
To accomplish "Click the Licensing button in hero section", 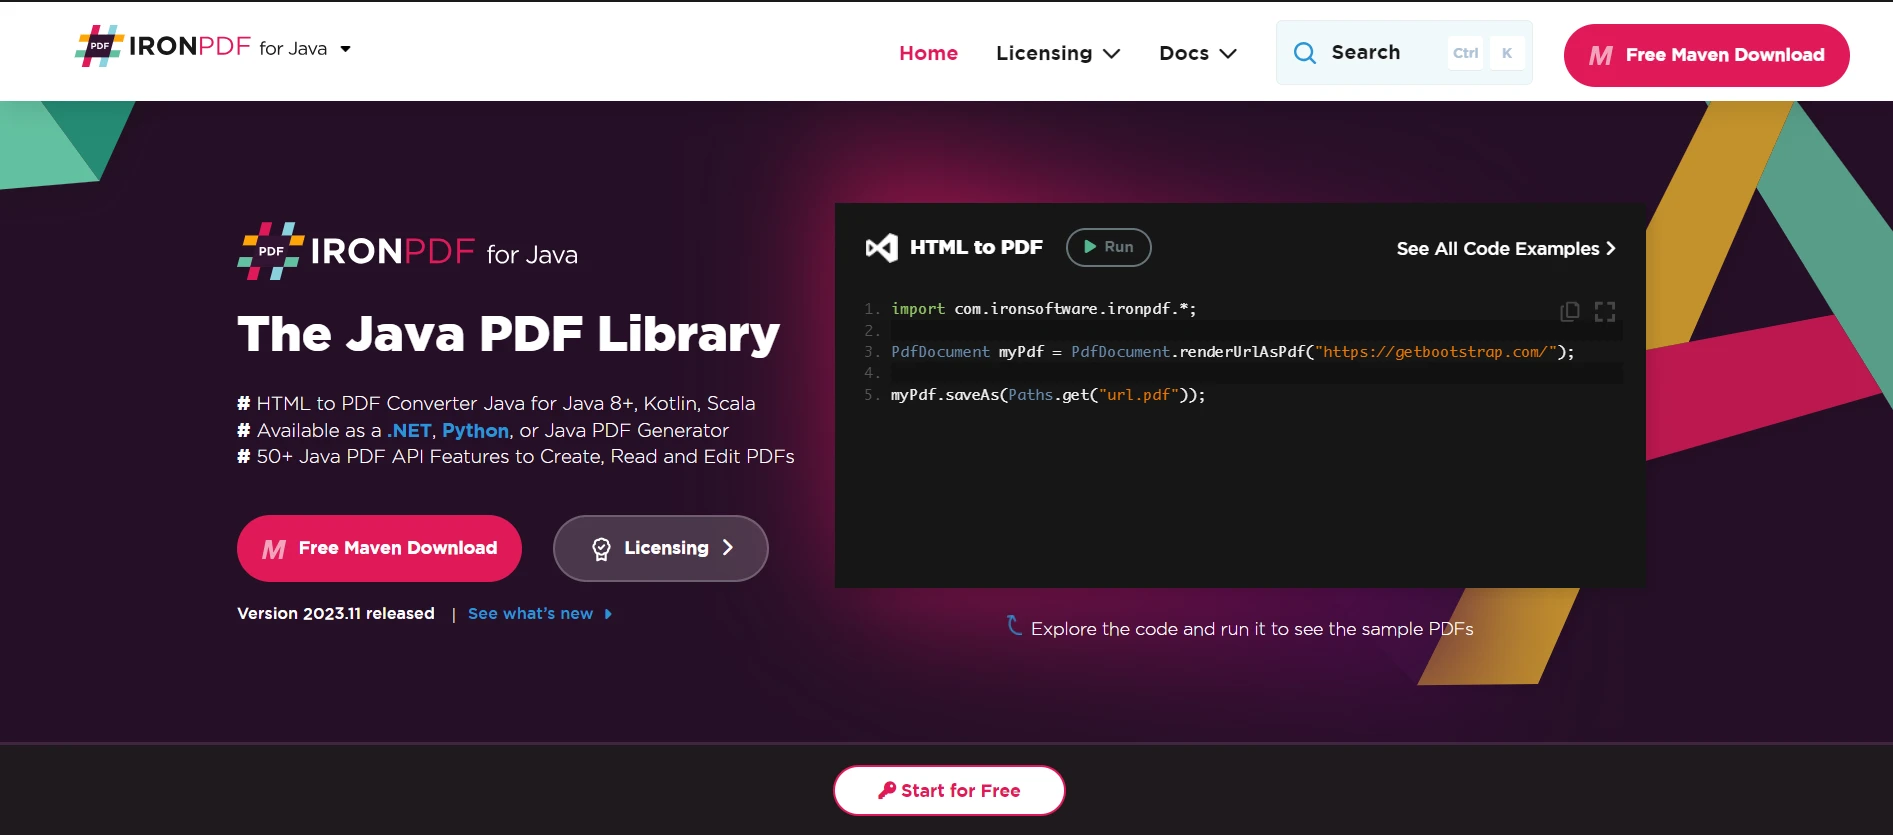I will (x=660, y=548).
